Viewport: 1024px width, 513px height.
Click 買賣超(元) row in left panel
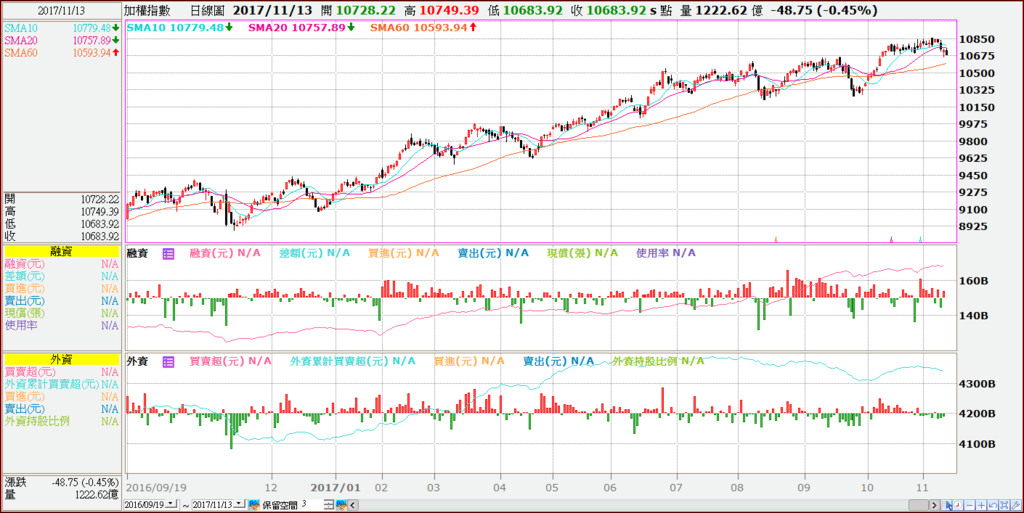point(61,372)
